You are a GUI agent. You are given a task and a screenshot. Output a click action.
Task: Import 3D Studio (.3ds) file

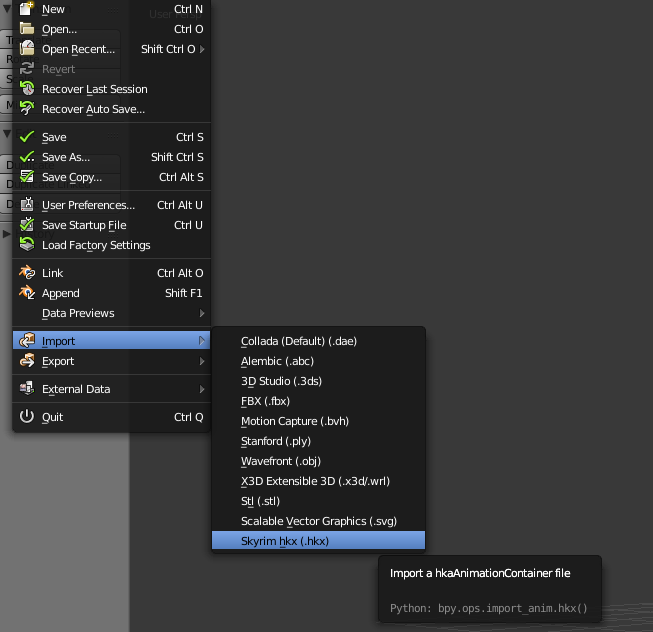[x=319, y=381]
